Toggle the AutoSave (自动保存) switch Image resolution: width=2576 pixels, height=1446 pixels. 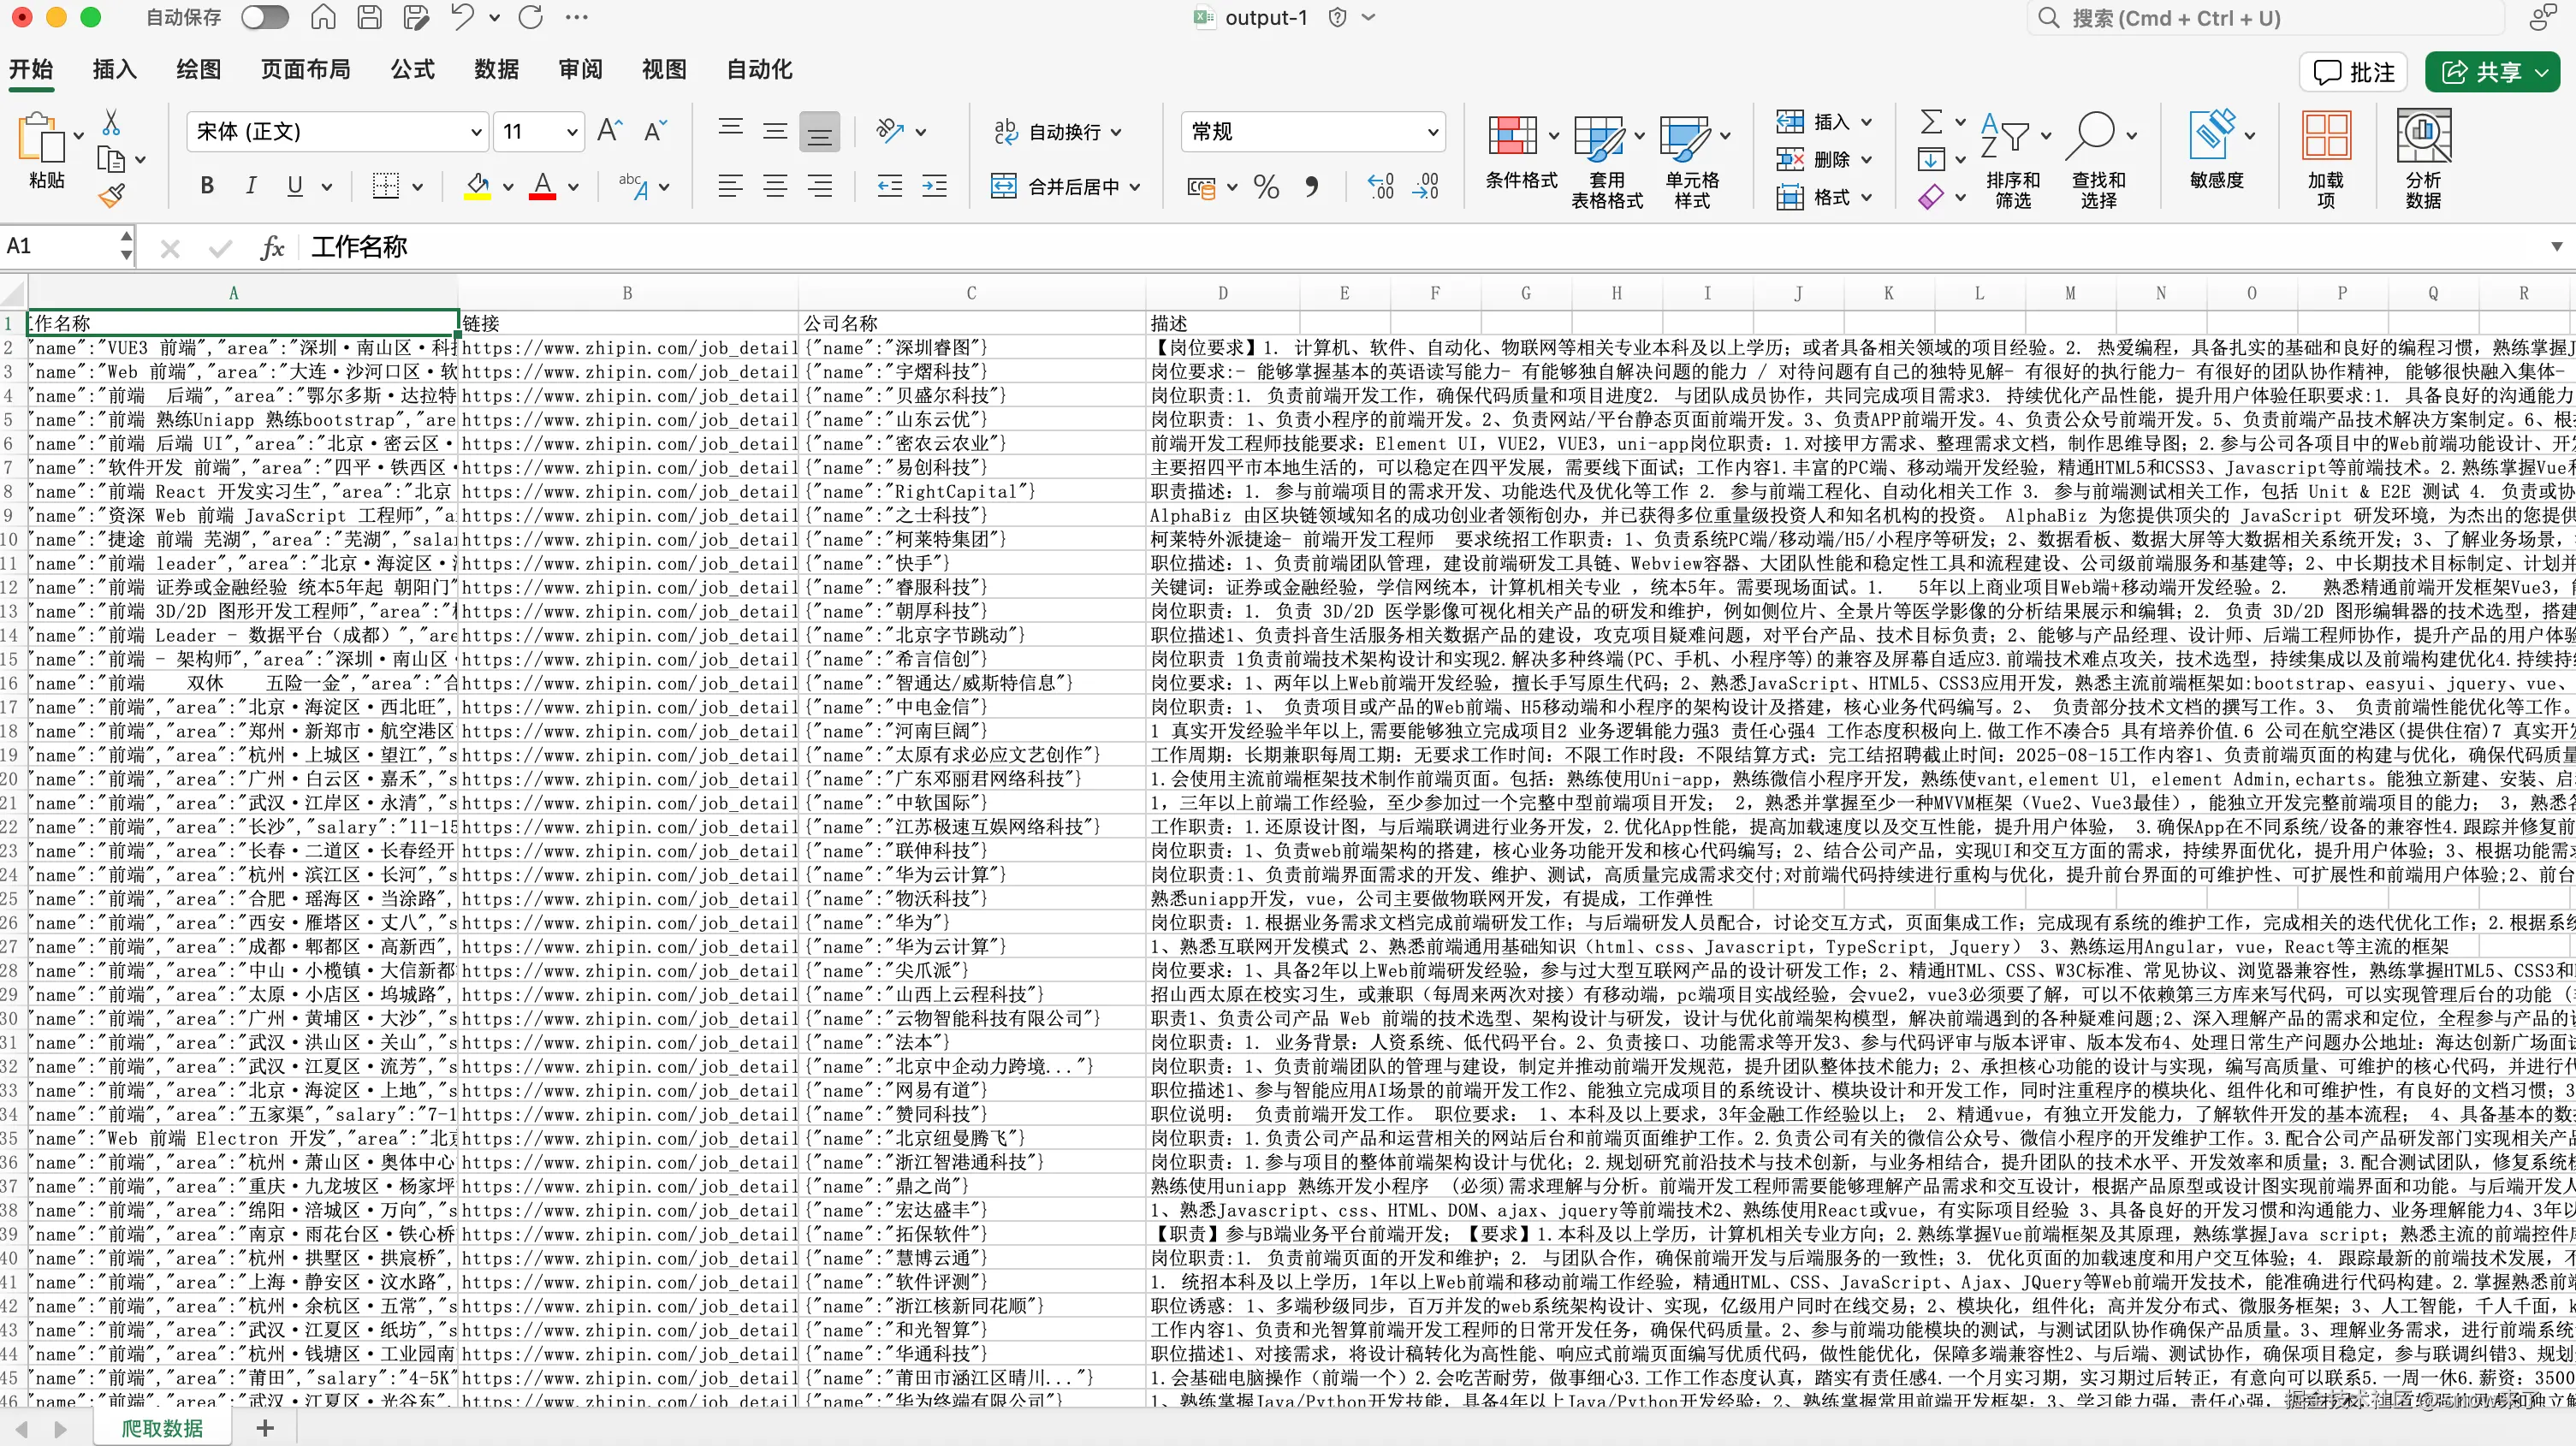(x=265, y=17)
